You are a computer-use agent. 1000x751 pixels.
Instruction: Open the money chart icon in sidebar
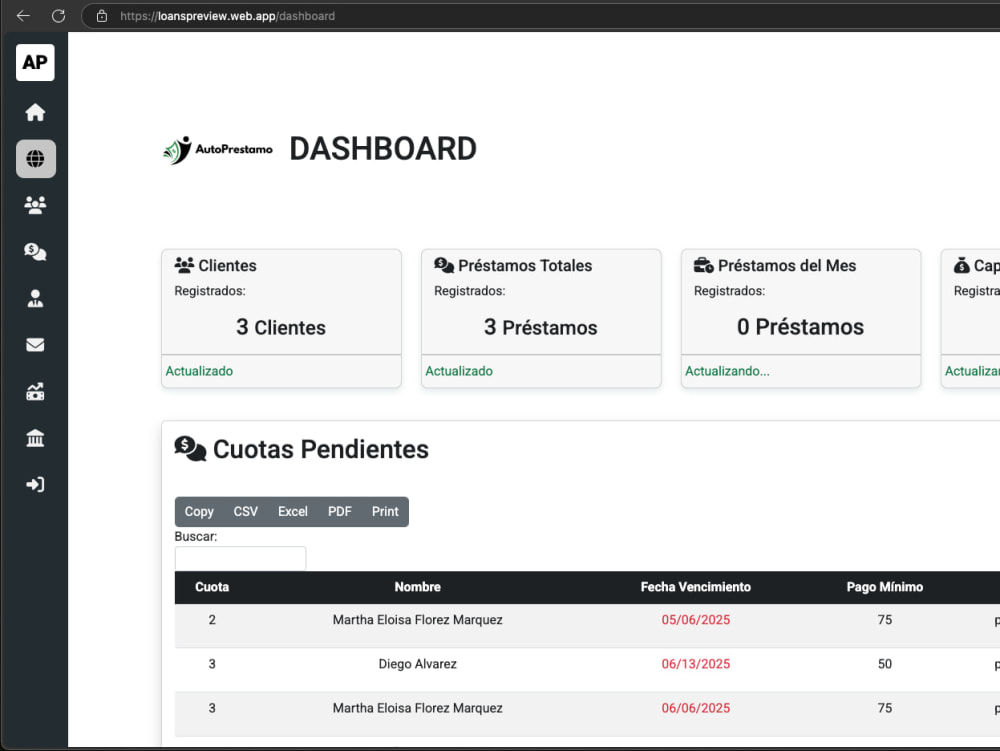point(35,391)
